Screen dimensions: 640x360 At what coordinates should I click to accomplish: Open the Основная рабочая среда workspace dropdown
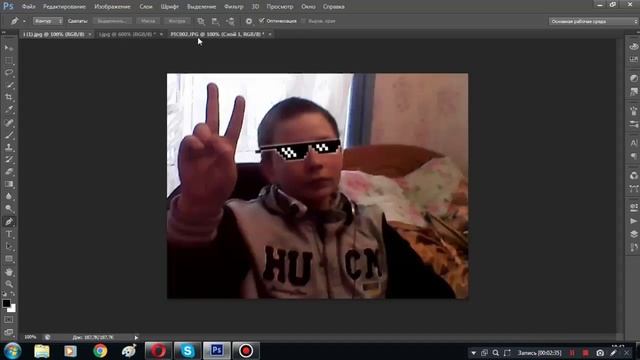(x=593, y=21)
